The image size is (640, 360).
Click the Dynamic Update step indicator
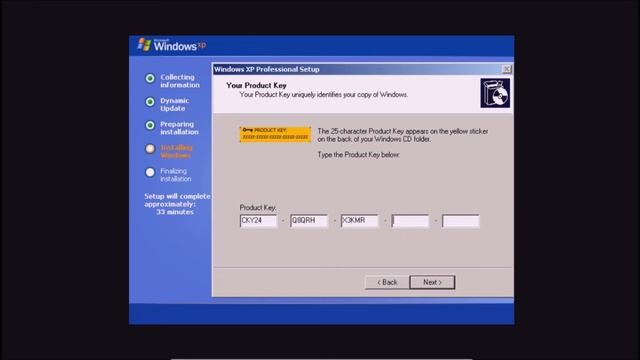(150, 102)
